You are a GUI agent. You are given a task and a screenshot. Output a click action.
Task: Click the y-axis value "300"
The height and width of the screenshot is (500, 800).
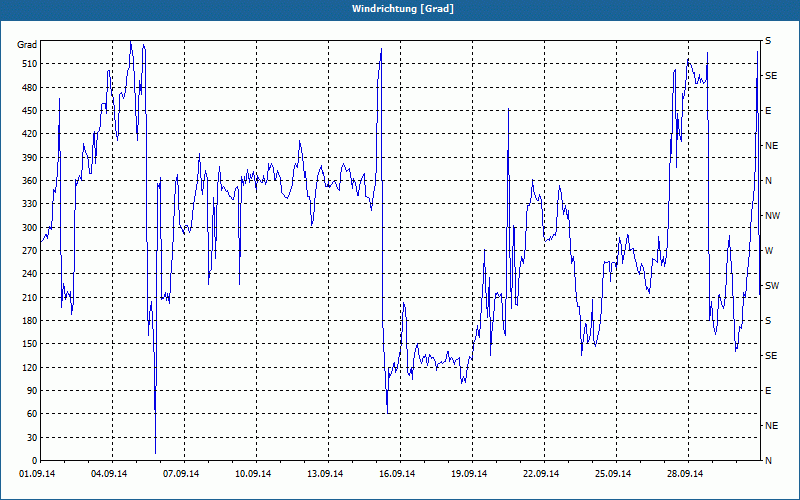click(29, 228)
